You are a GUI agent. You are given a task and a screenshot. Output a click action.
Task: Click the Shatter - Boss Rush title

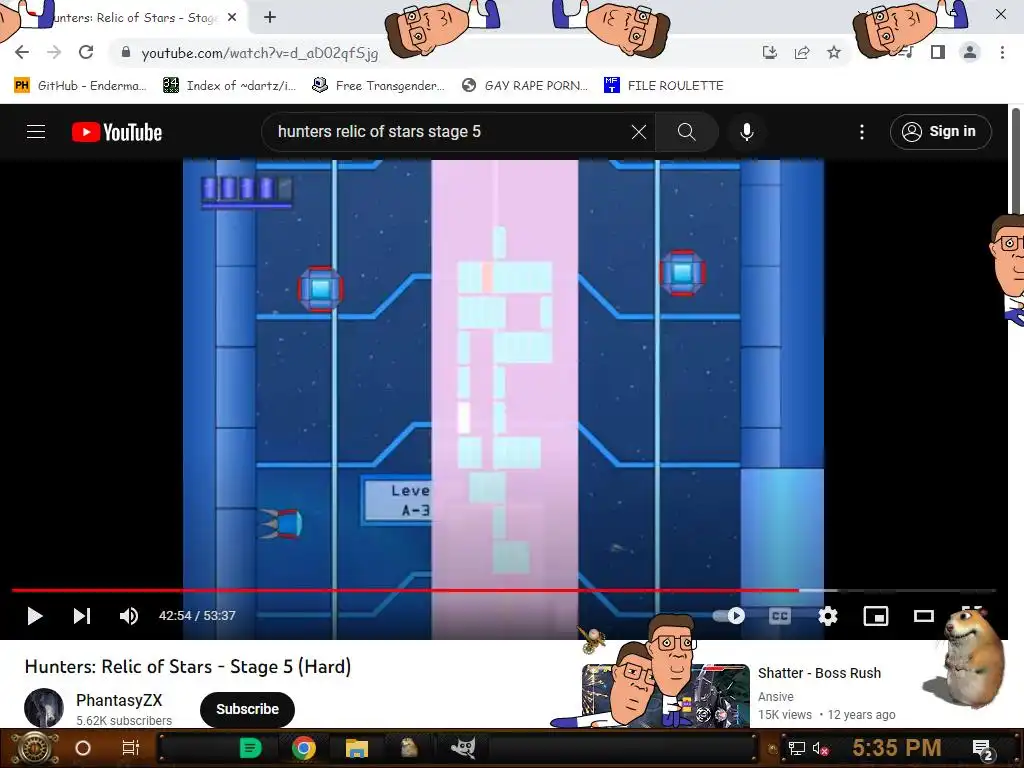coord(820,673)
